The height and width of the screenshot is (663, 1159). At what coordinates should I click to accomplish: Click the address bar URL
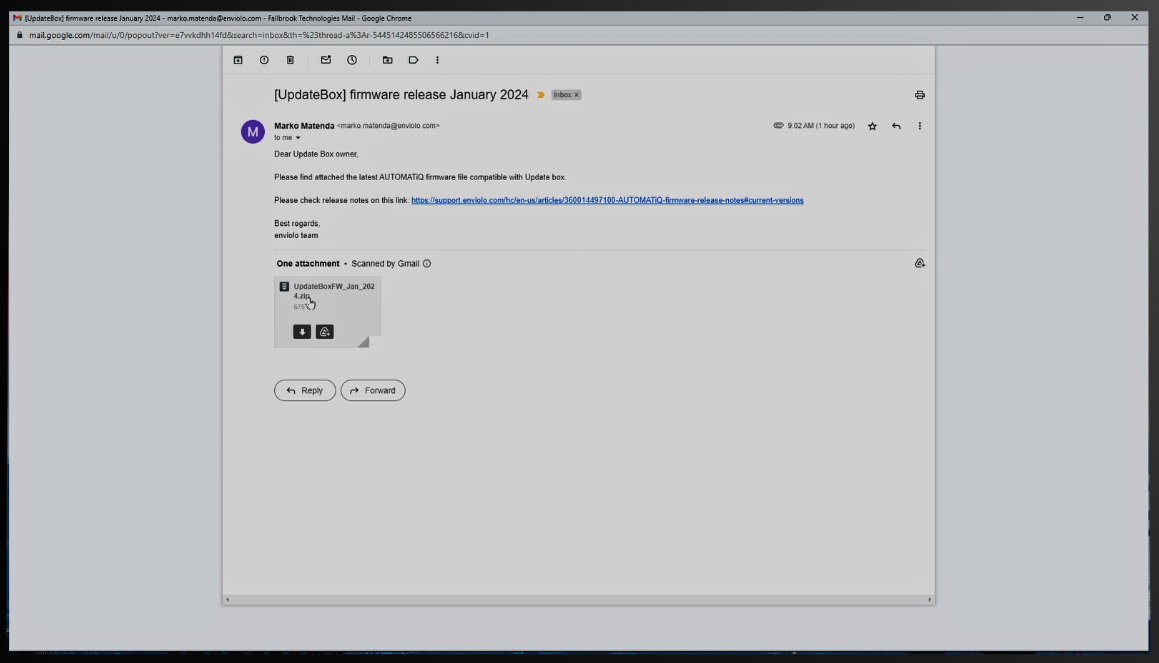(x=259, y=35)
